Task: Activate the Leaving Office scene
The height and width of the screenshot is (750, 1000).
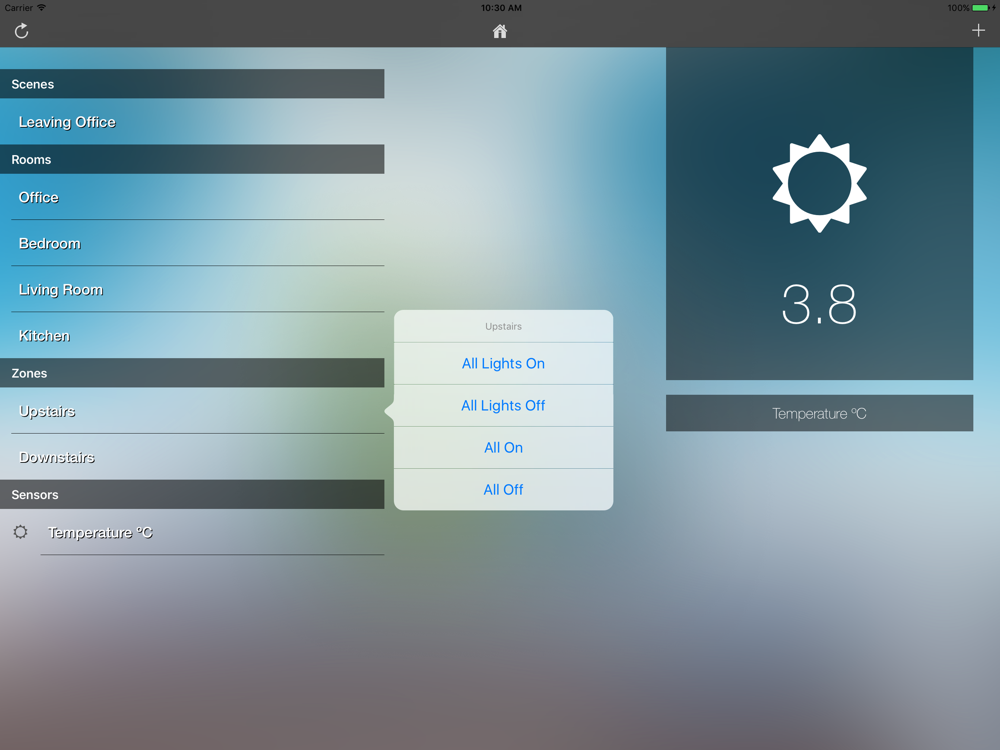Action: [x=67, y=122]
